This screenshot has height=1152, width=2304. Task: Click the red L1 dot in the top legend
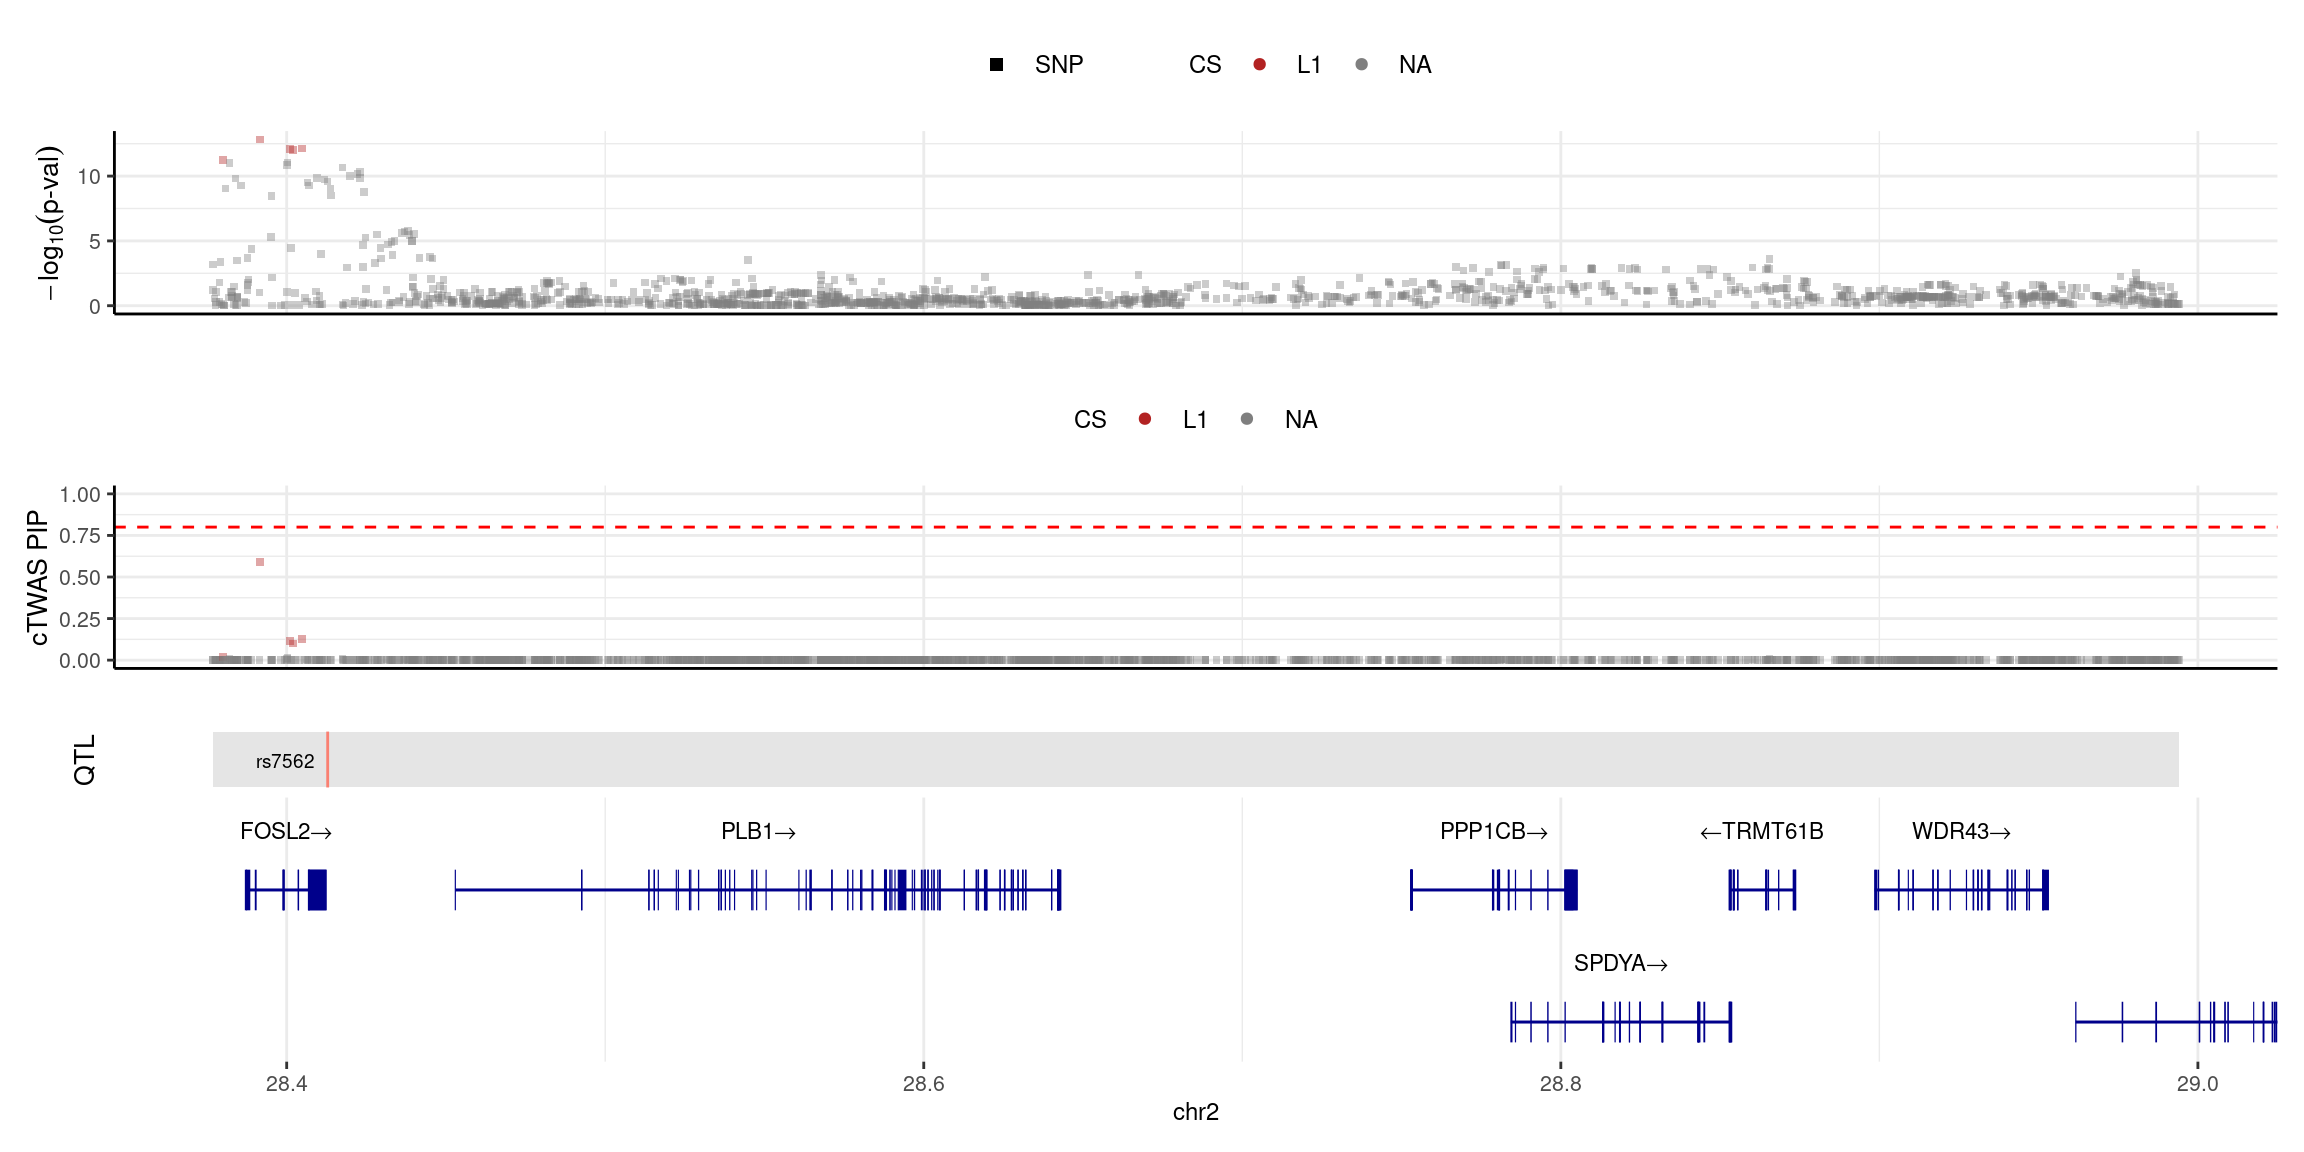pyautogui.click(x=1259, y=65)
